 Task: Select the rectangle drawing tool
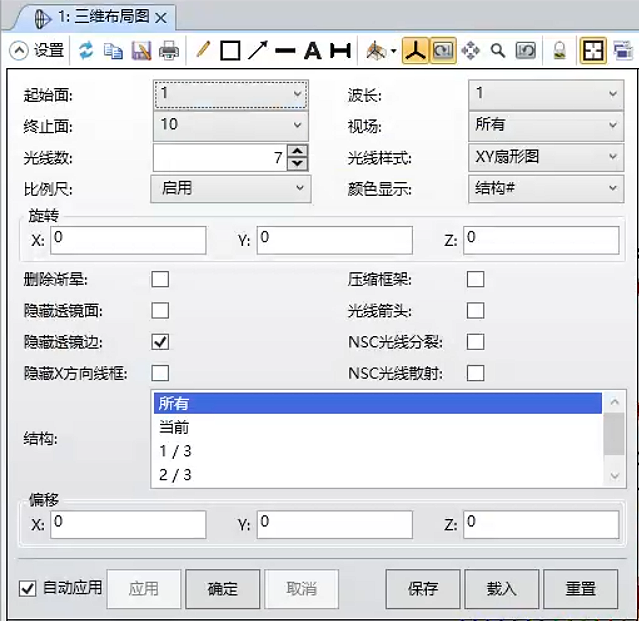[x=230, y=51]
